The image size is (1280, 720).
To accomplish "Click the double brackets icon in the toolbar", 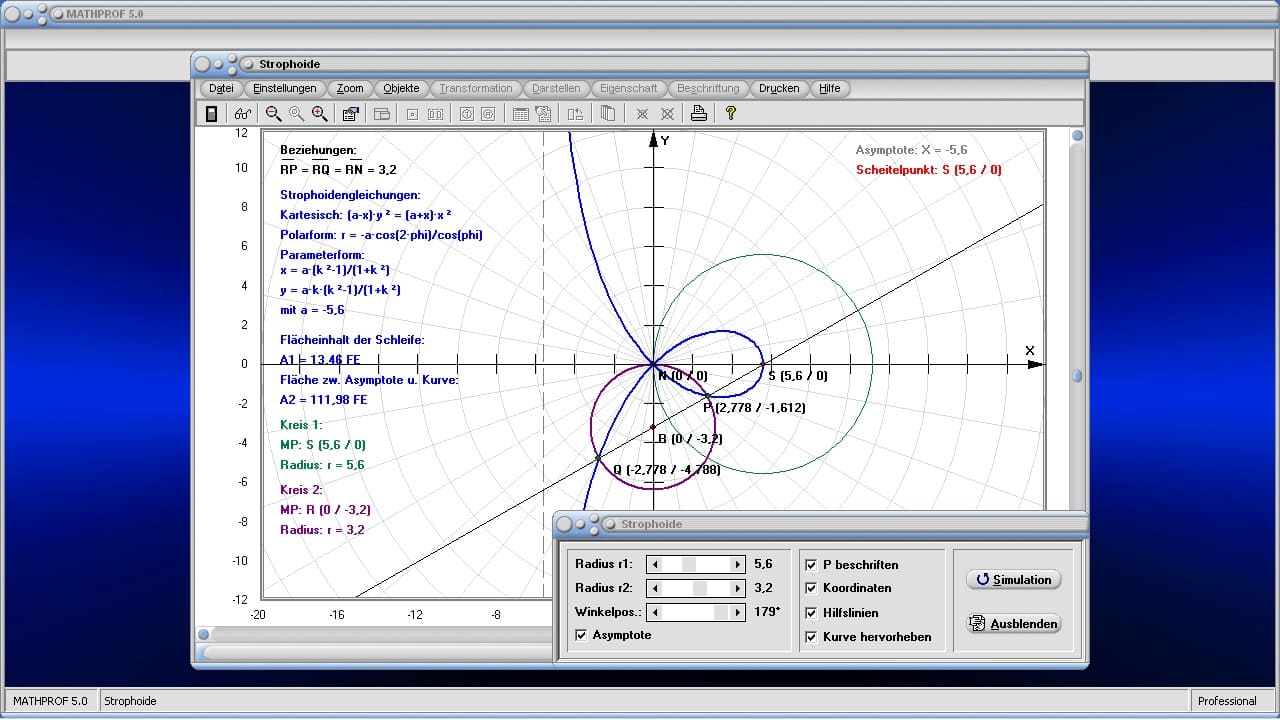I will click(x=435, y=114).
